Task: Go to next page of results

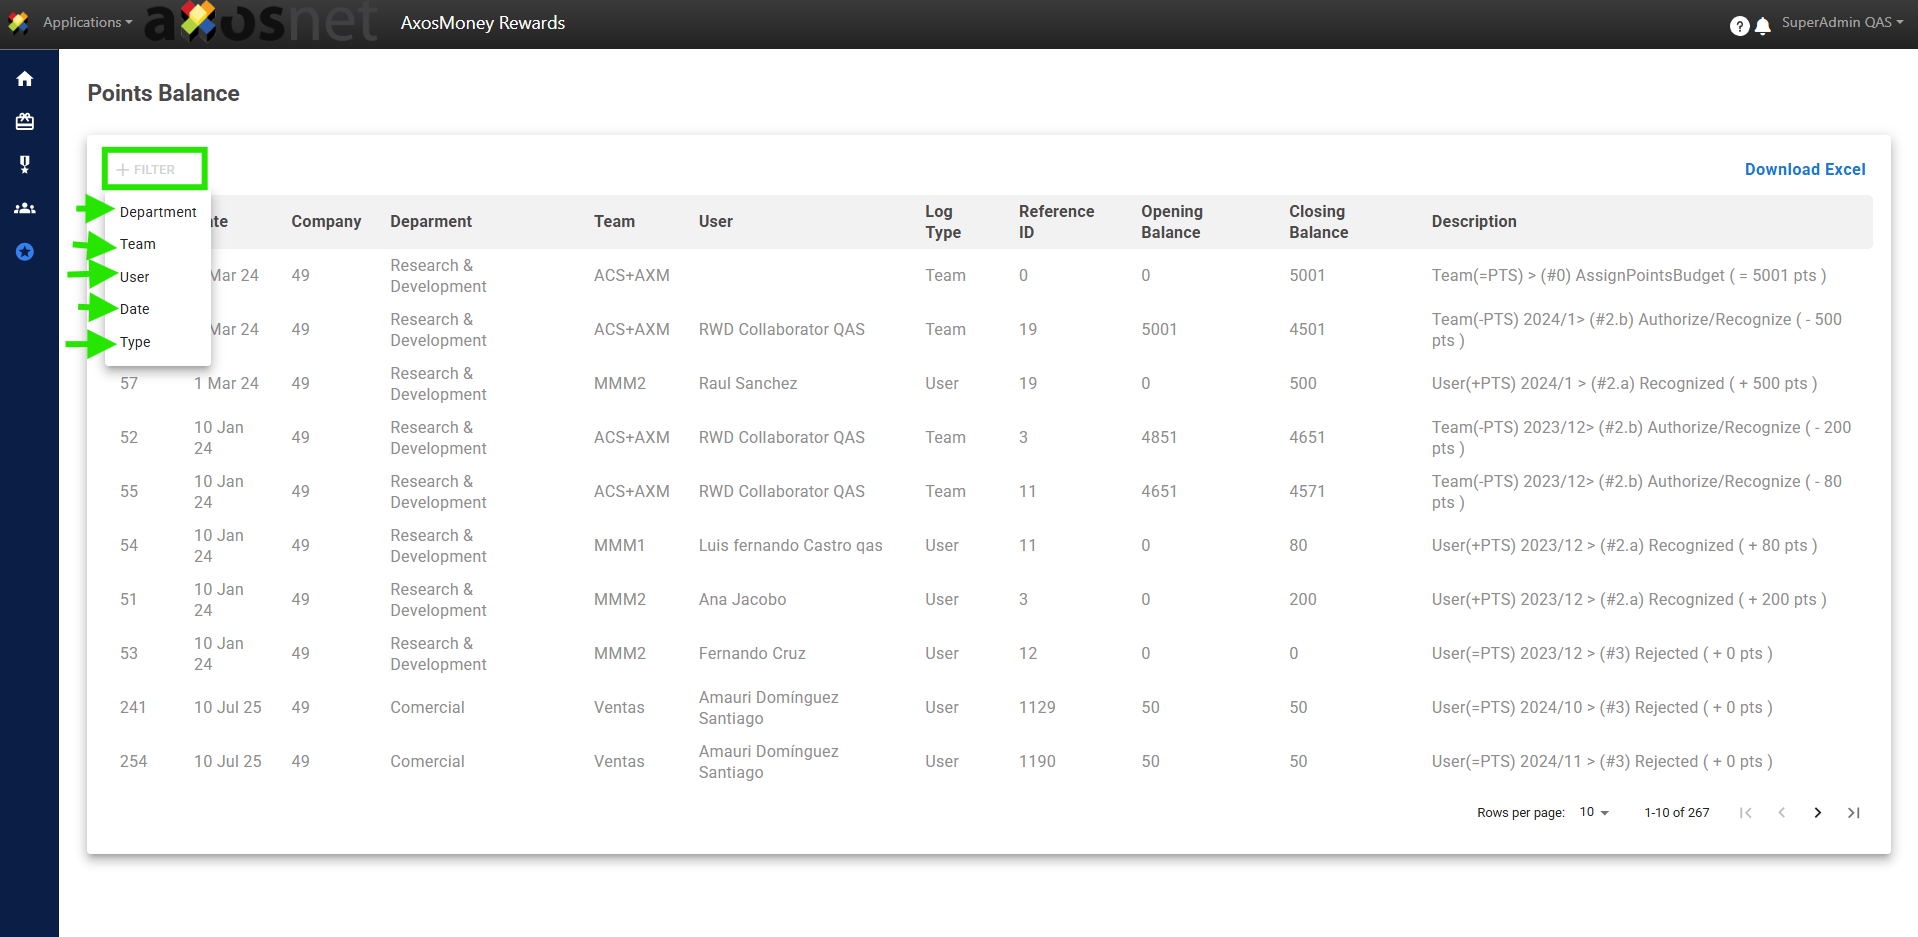Action: (x=1817, y=813)
